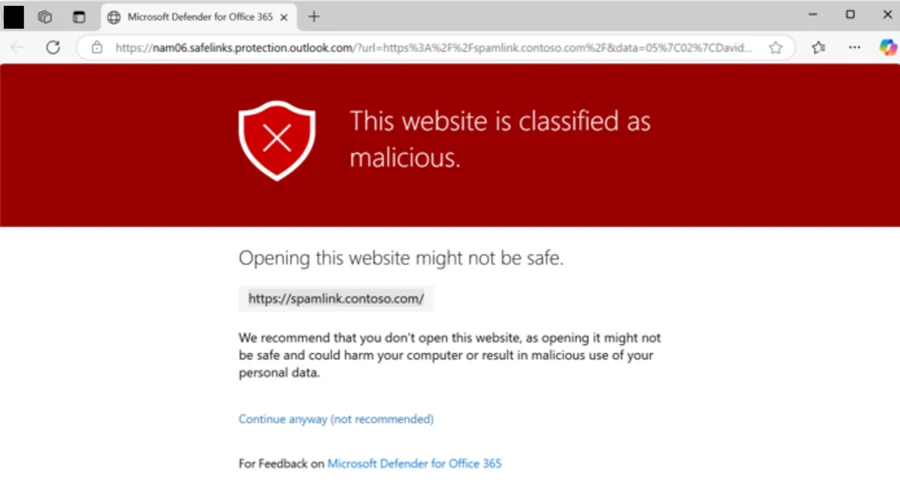900x483 pixels.
Task: Open a new browser tab
Action: (x=314, y=16)
